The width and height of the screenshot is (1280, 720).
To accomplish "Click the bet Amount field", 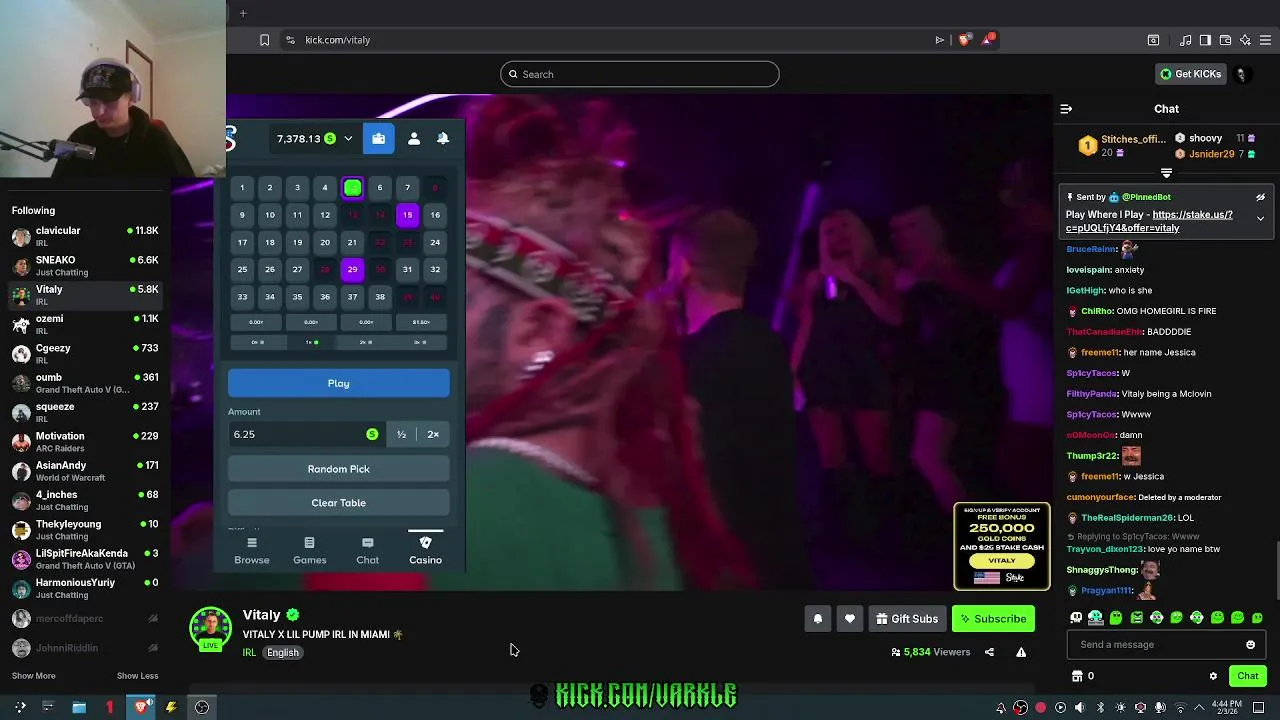I will click(306, 434).
